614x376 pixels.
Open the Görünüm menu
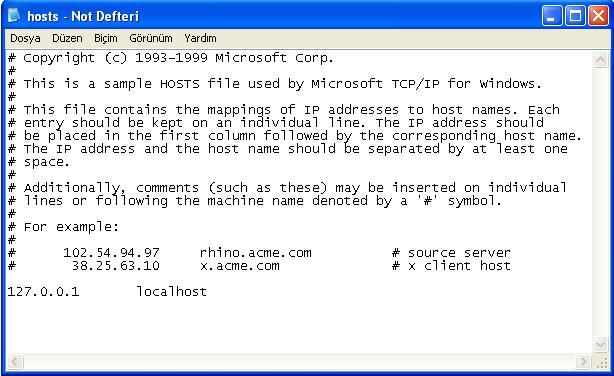(x=151, y=38)
